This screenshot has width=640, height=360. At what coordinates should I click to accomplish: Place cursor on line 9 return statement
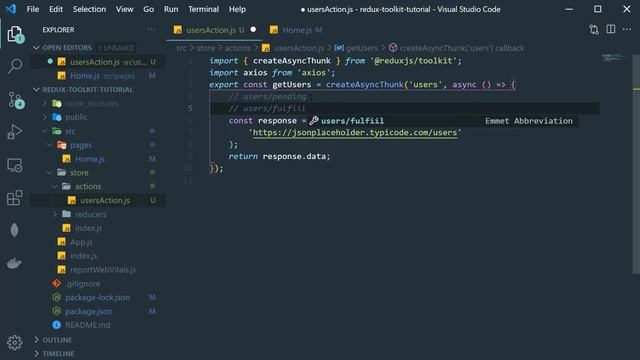point(279,156)
